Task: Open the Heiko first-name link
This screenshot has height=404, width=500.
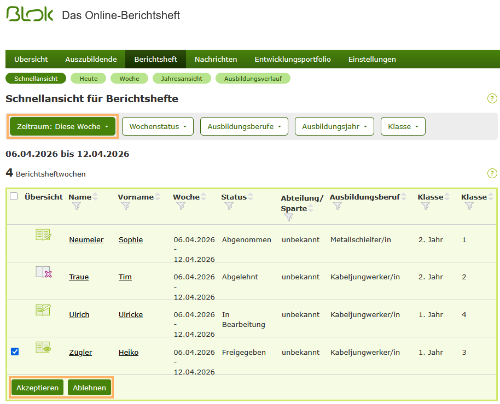Action: (128, 352)
